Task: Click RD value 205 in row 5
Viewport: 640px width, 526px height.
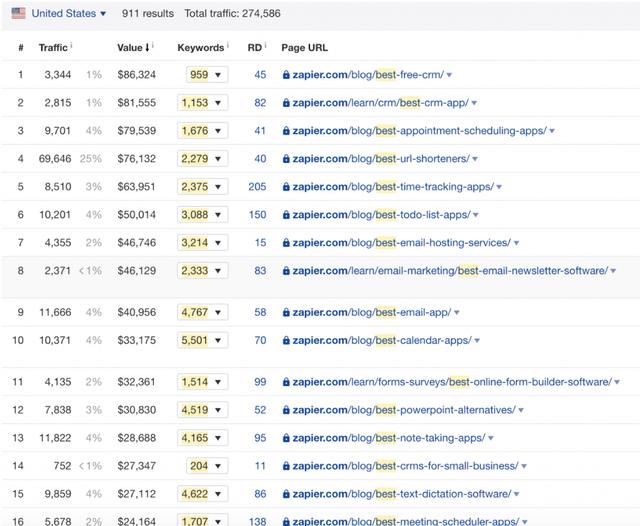Action: pyautogui.click(x=257, y=187)
